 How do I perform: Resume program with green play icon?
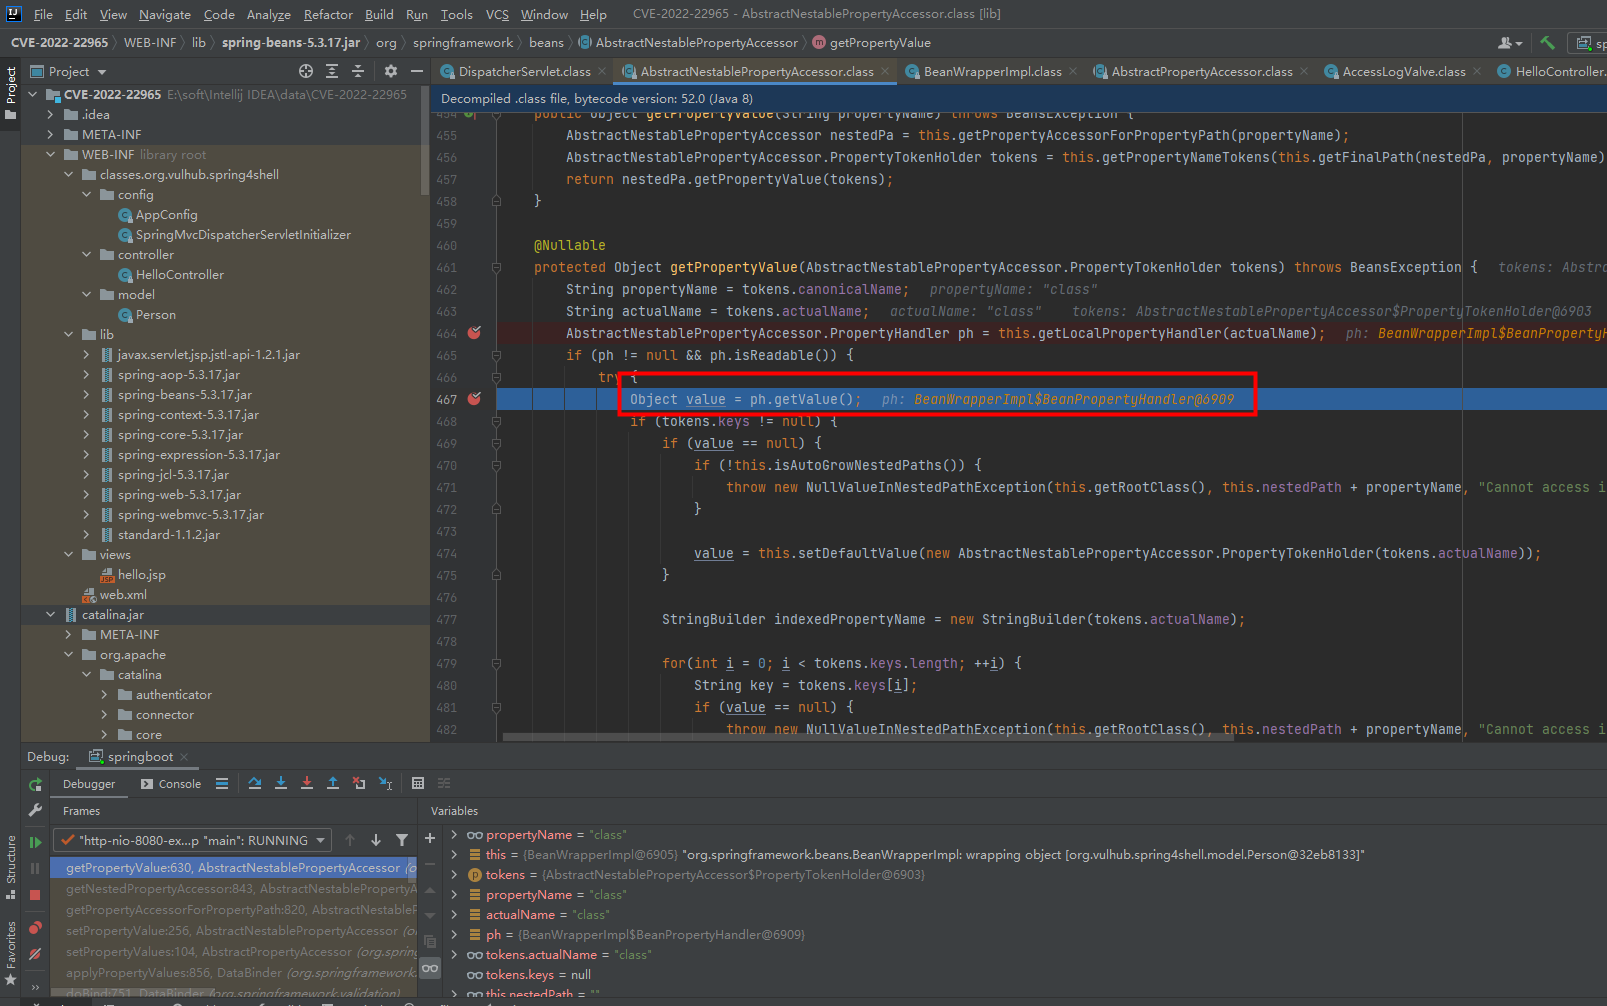tap(36, 843)
